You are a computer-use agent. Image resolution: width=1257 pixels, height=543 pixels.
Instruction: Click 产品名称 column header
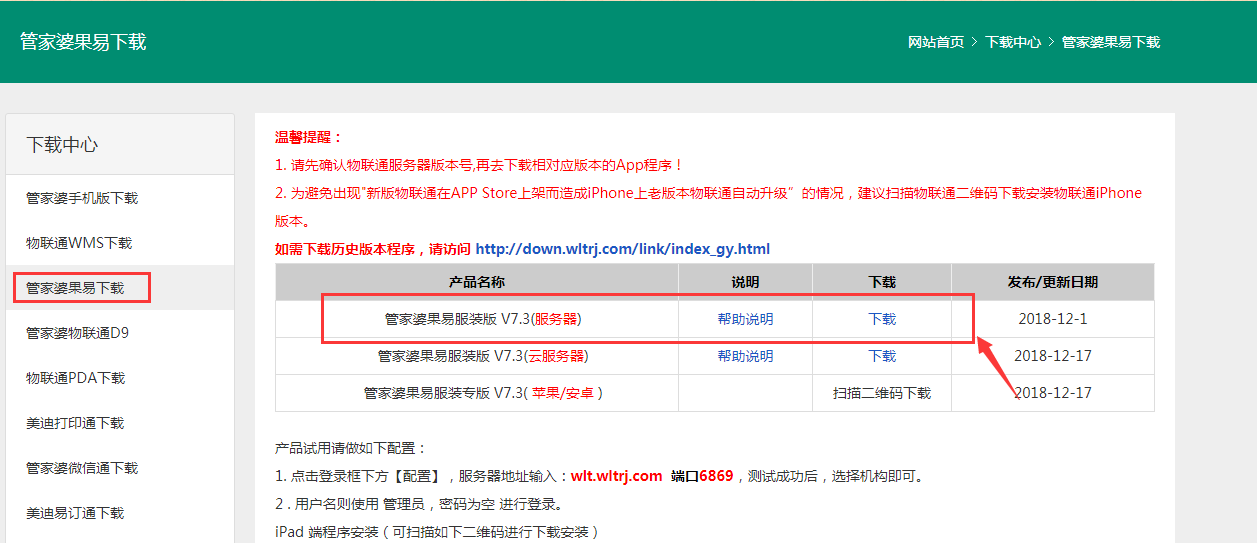coord(477,282)
